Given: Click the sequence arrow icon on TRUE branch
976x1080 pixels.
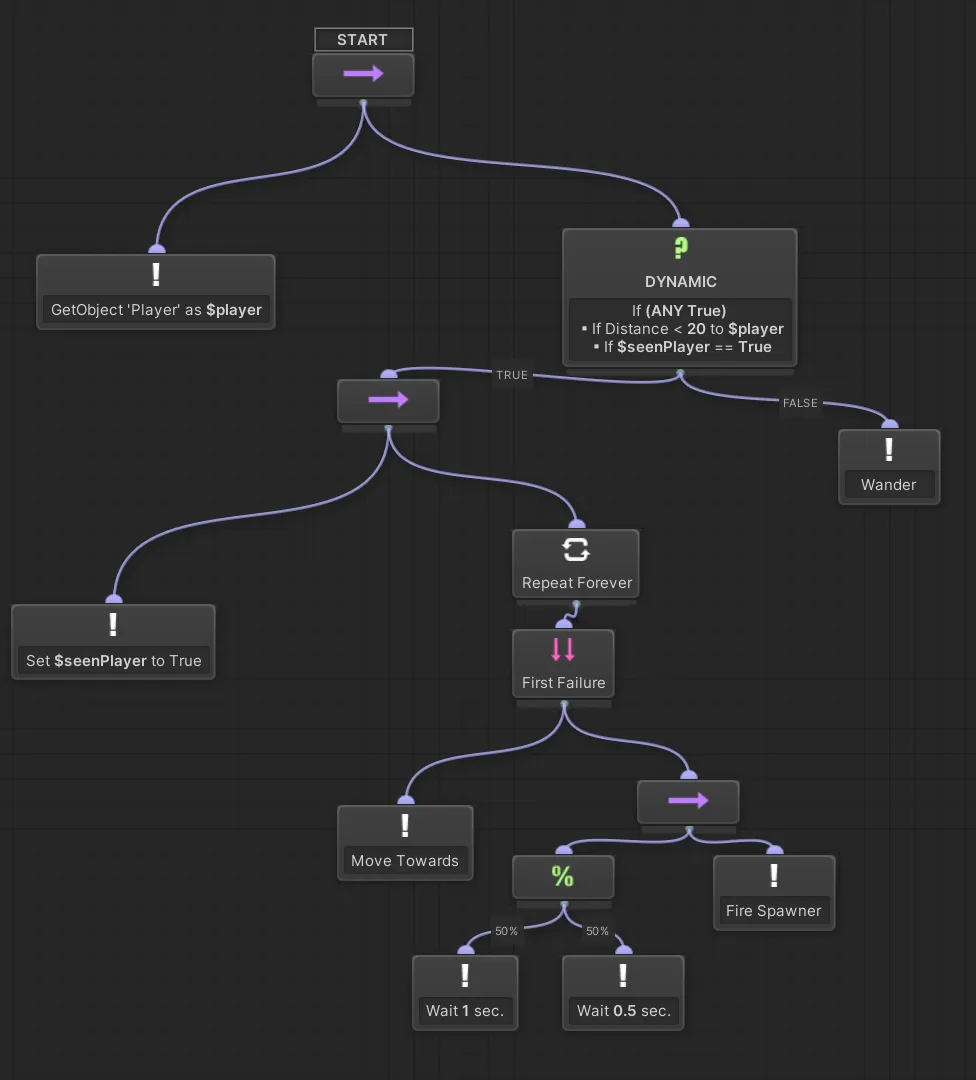Looking at the screenshot, I should click(388, 399).
